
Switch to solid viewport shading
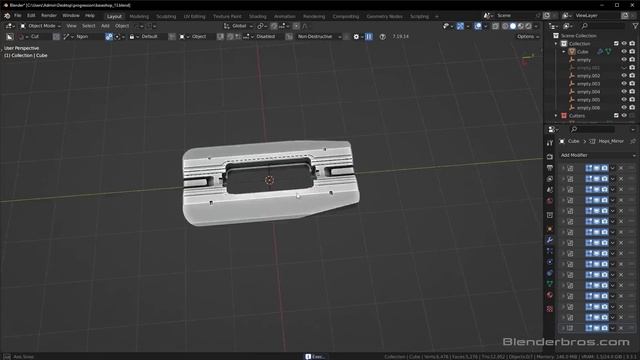(x=513, y=26)
